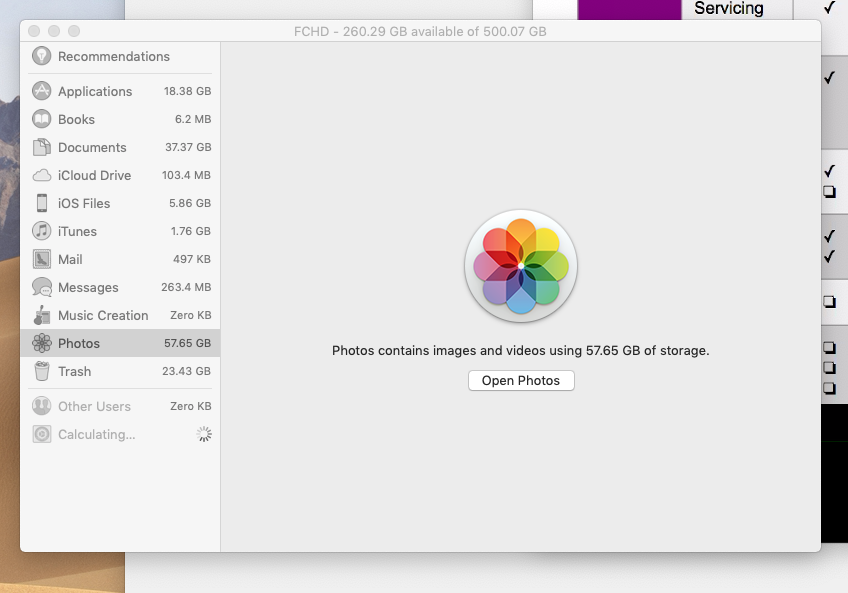Click the iOS Files phone icon

(x=42, y=203)
